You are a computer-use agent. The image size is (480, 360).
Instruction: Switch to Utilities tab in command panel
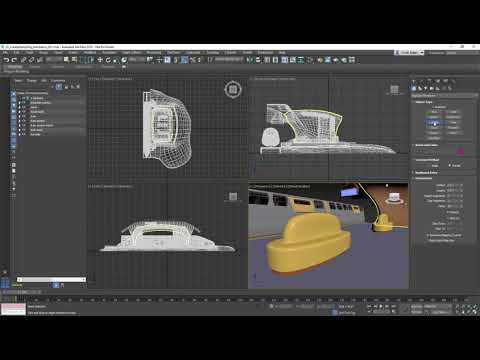(453, 81)
